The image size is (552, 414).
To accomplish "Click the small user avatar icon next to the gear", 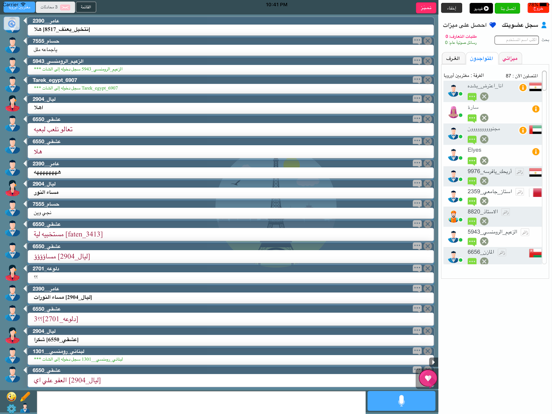I will (25, 409).
